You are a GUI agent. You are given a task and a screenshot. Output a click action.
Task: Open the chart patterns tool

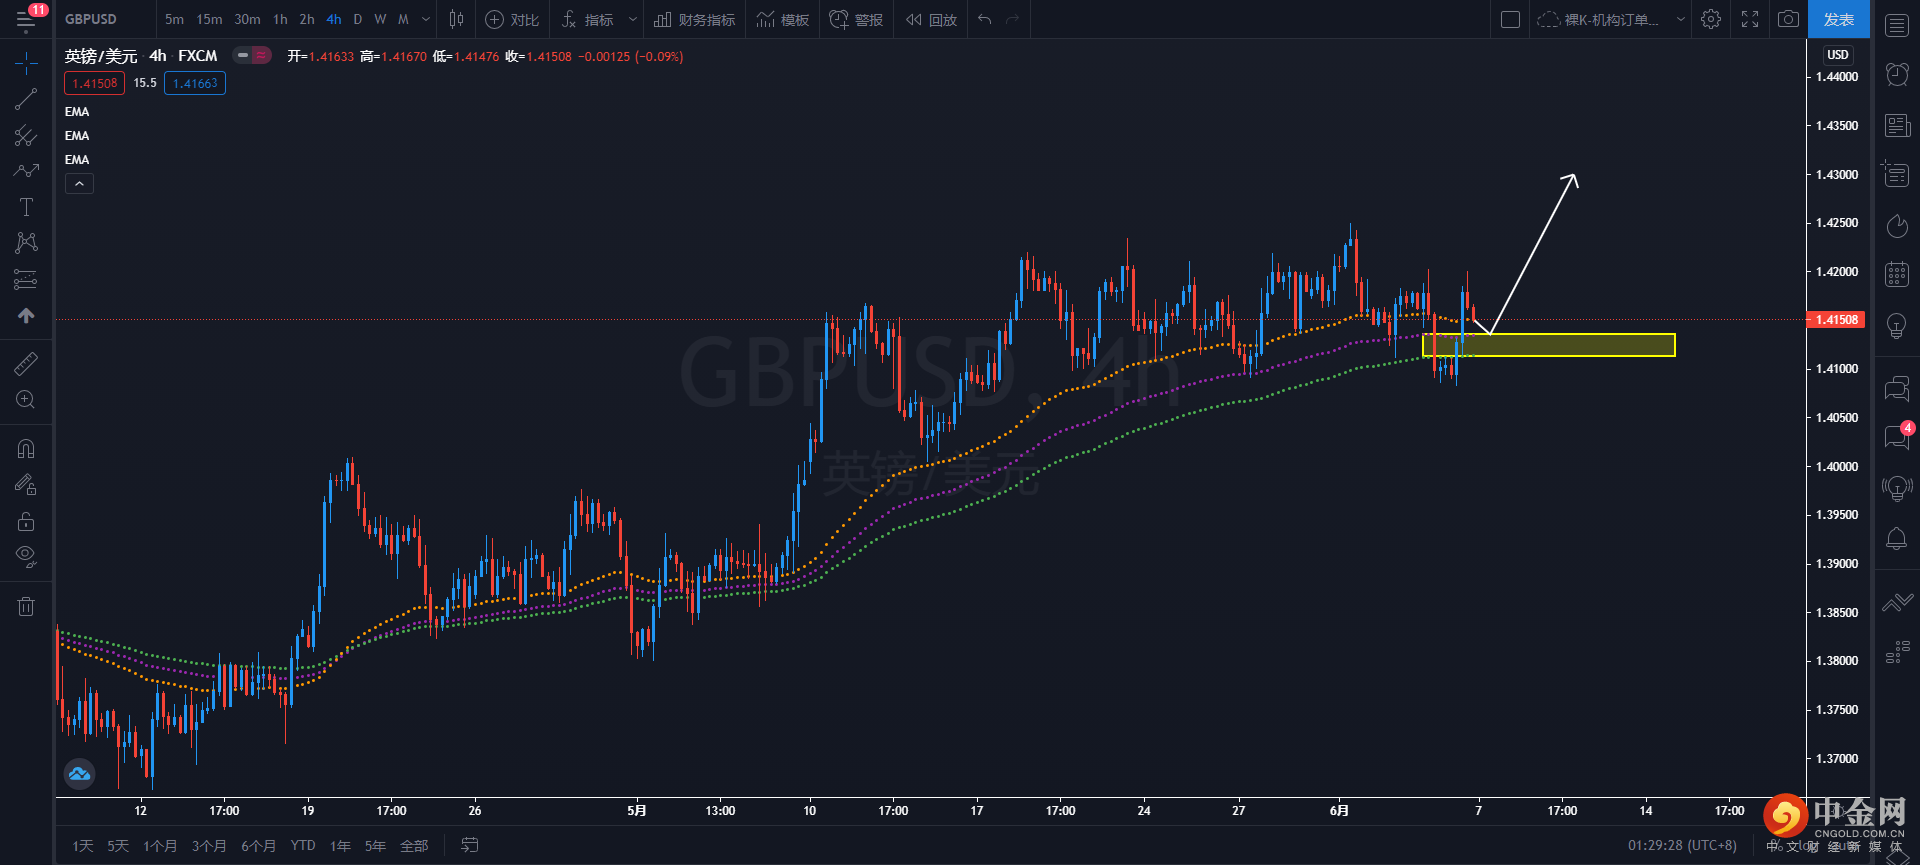26,243
